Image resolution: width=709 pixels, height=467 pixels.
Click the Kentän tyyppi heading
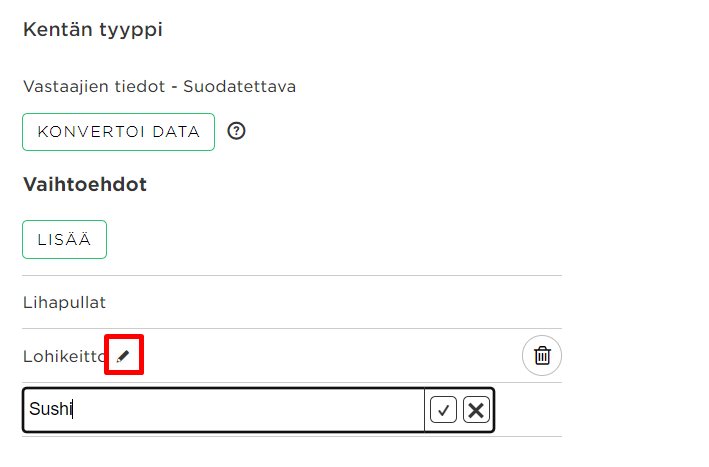click(93, 30)
